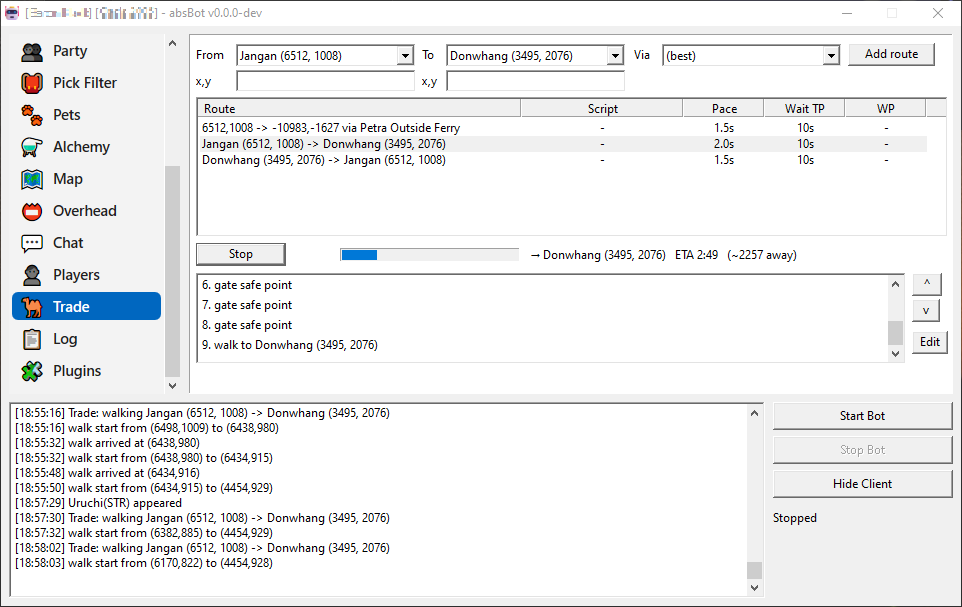Click the Uruchi(STR) appeared log line
962x607 pixels.
[98, 503]
